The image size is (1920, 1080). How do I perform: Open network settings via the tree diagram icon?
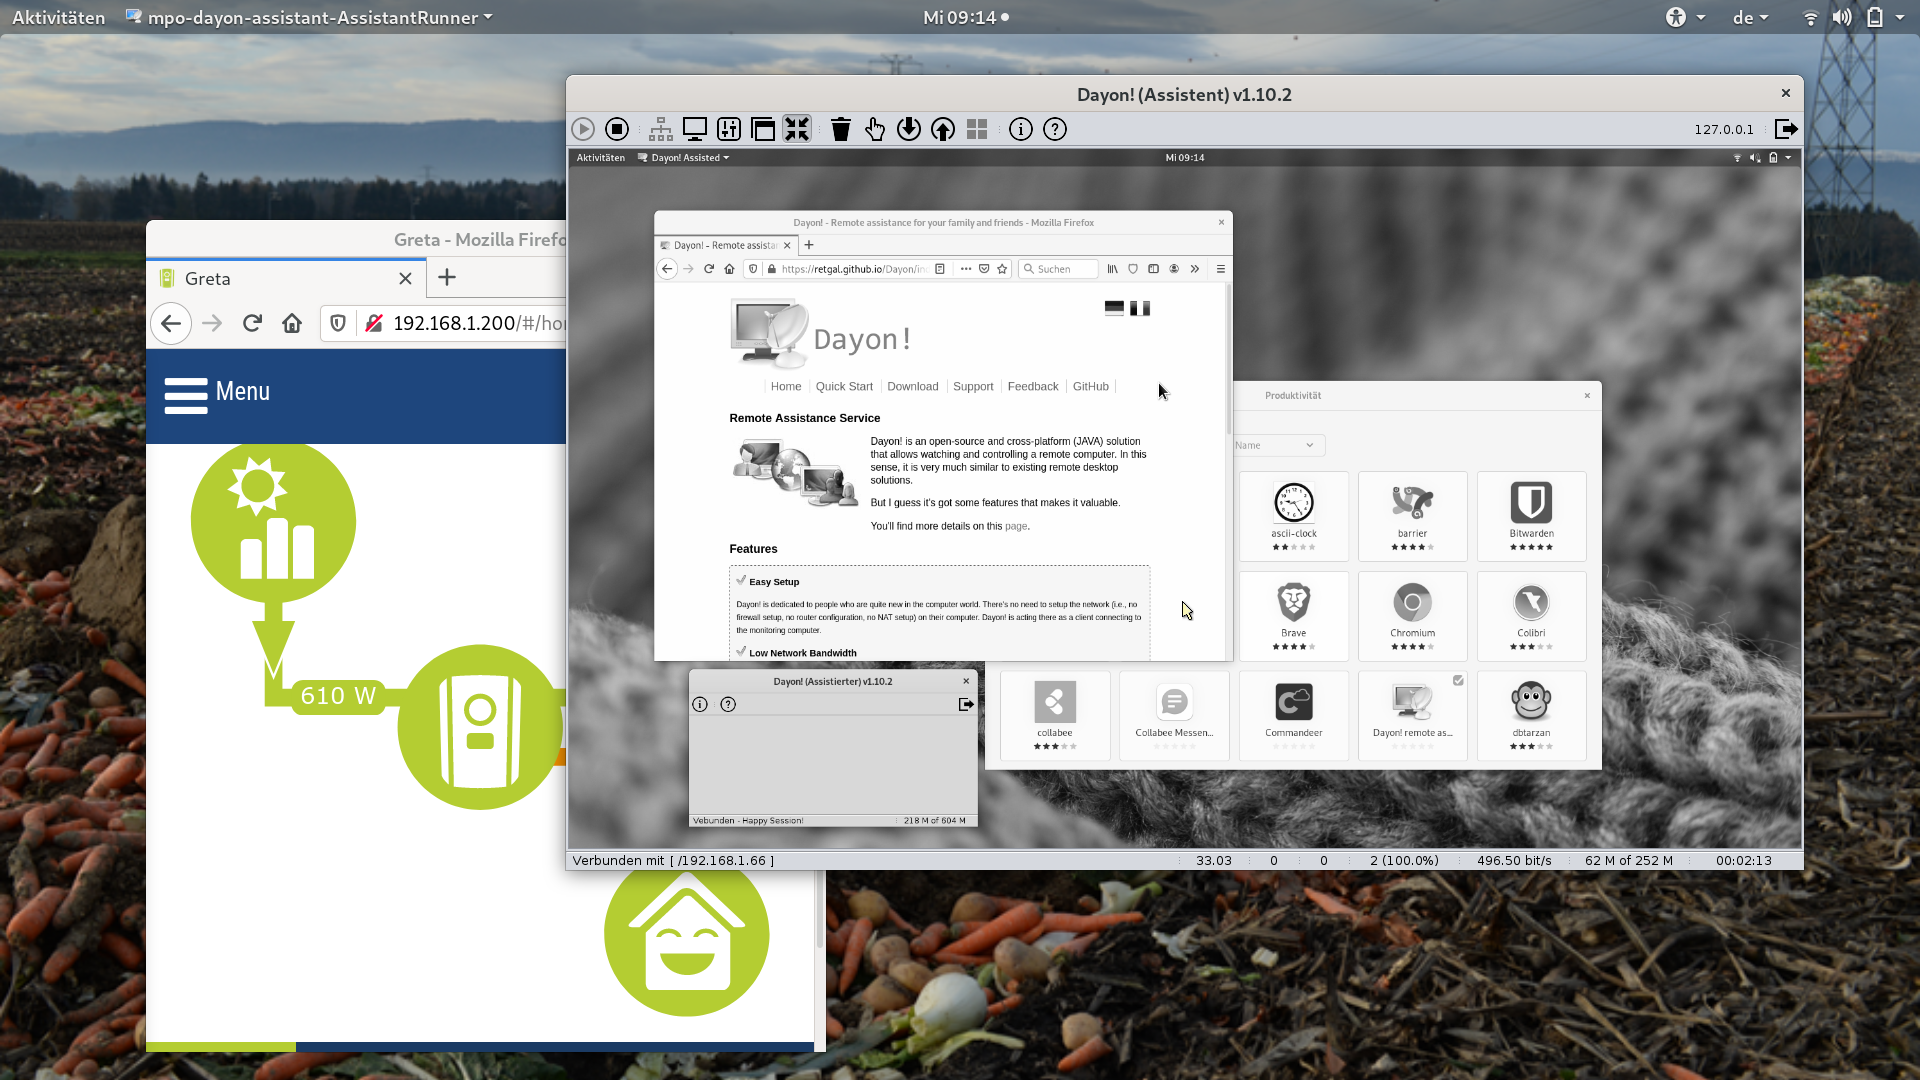[660, 129]
